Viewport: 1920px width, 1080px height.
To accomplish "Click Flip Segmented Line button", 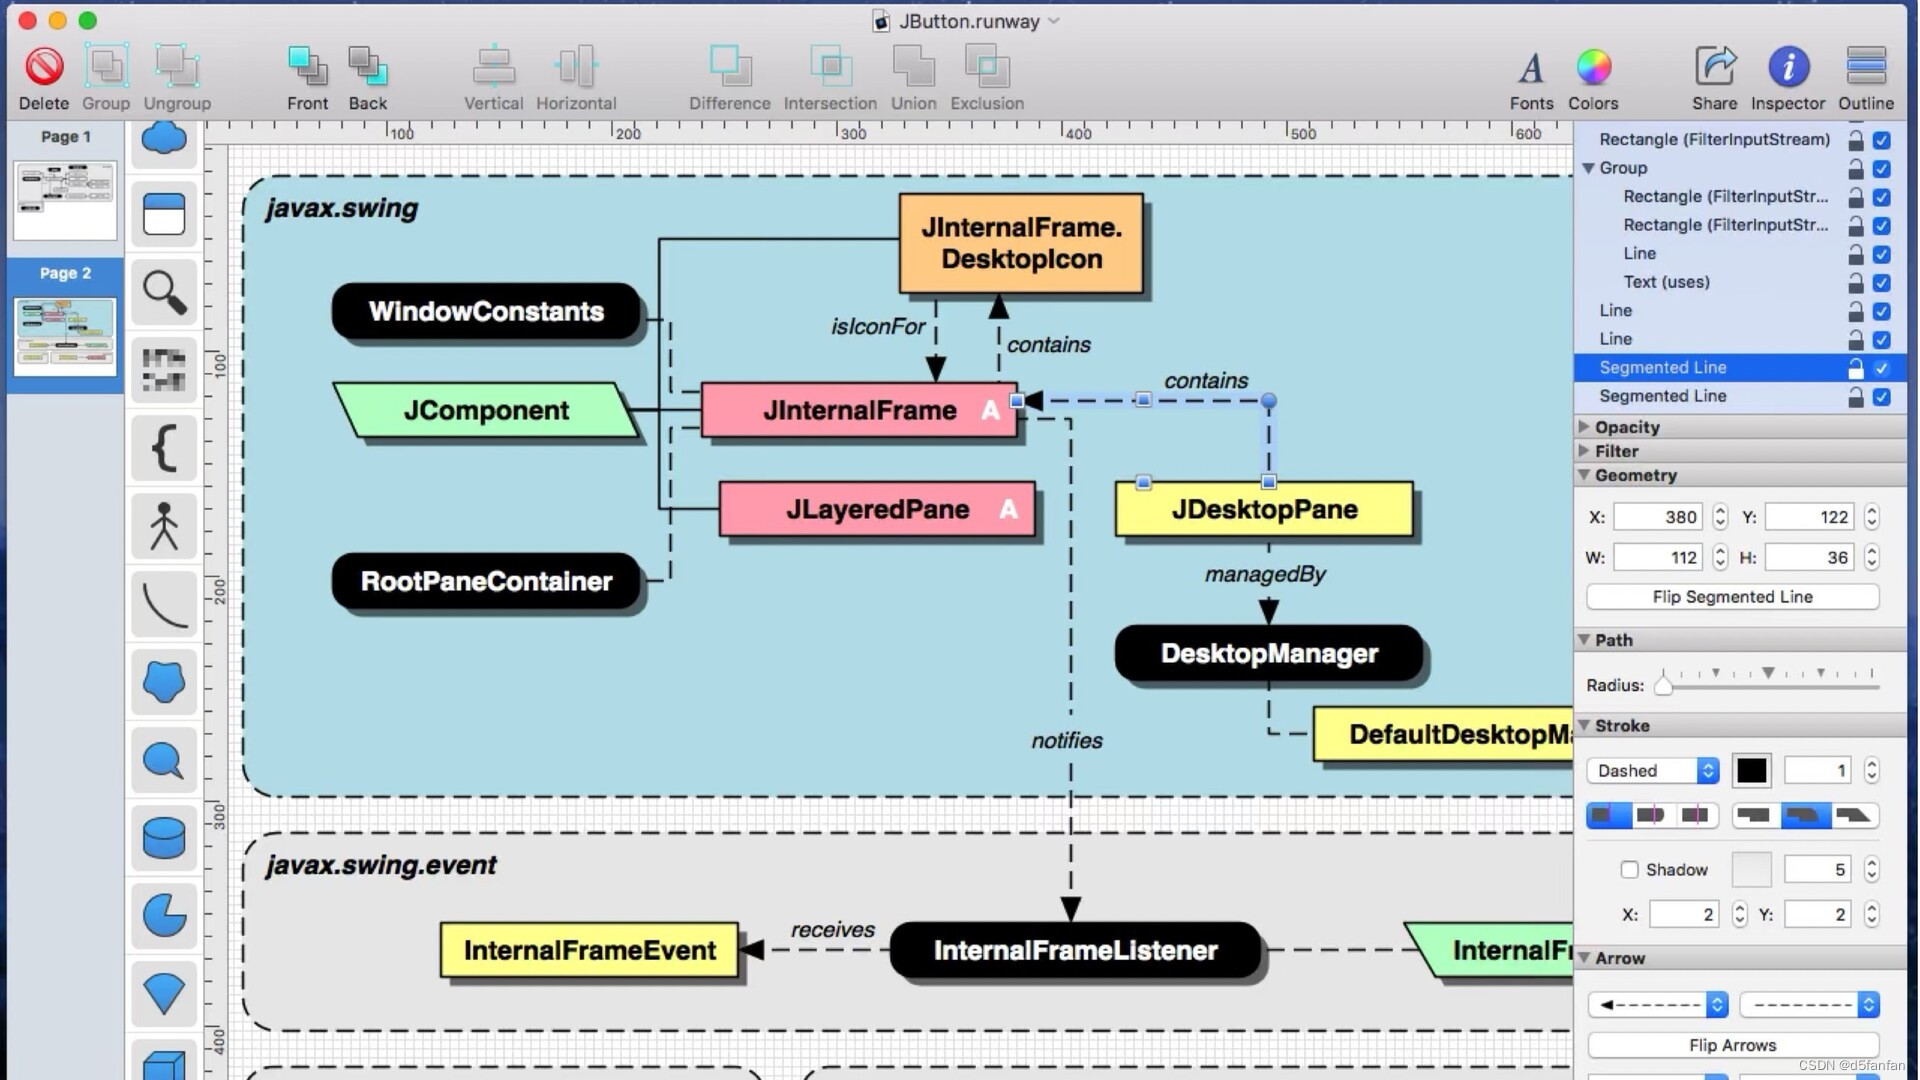I will (x=1732, y=597).
